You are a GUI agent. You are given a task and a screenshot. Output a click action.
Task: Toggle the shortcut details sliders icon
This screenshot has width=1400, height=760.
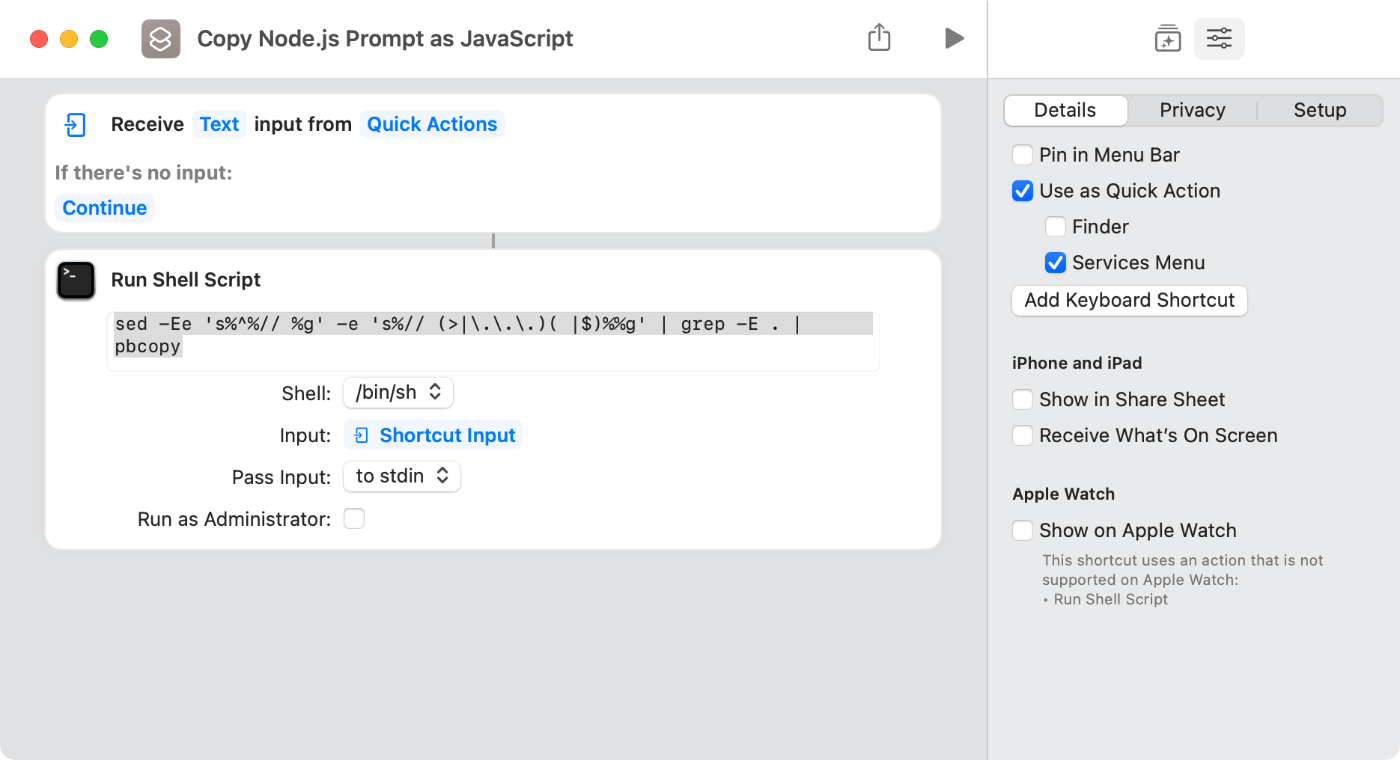point(1219,39)
